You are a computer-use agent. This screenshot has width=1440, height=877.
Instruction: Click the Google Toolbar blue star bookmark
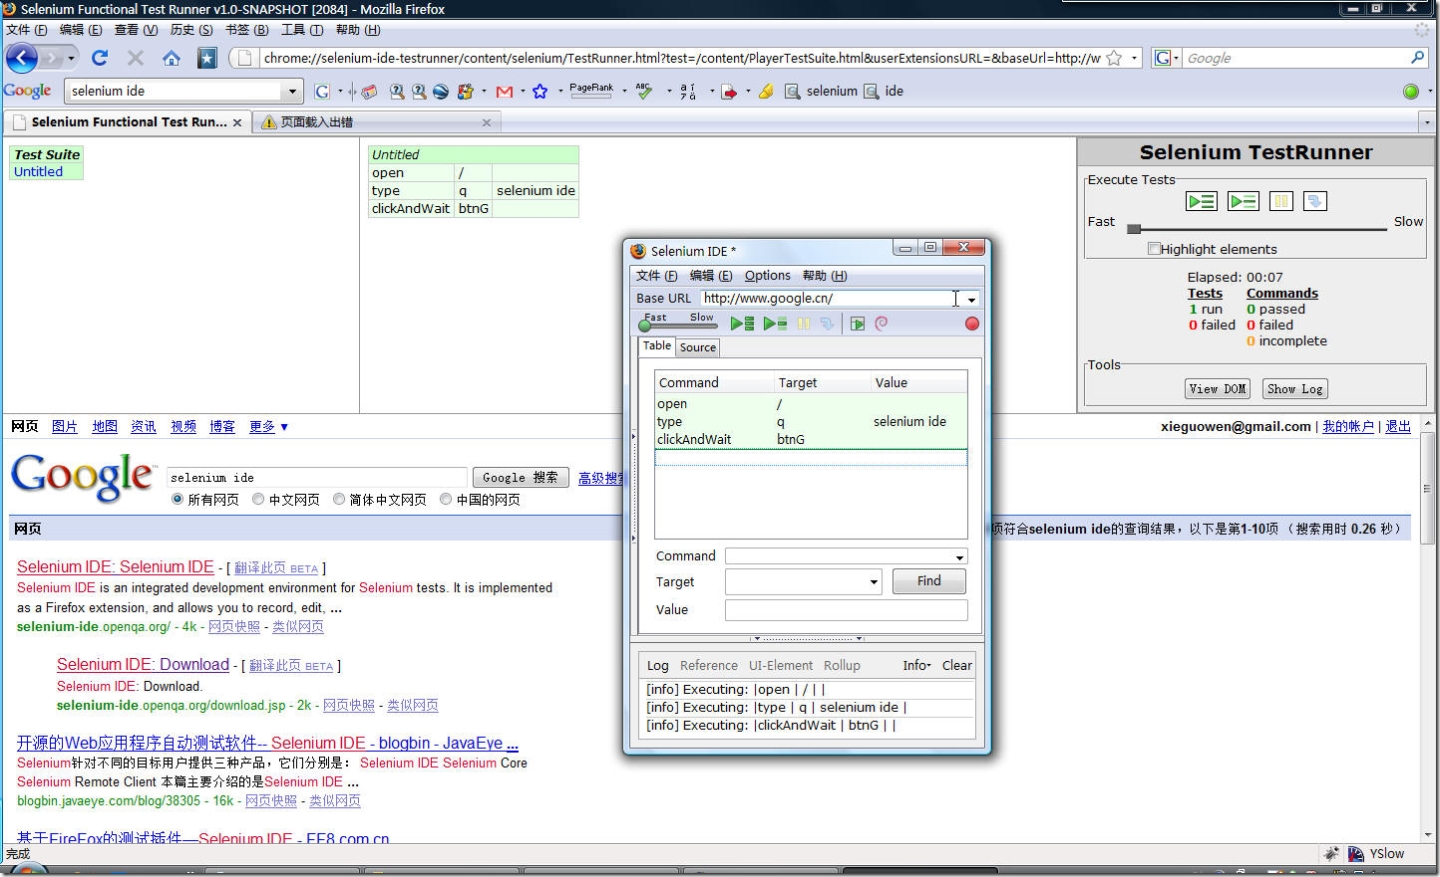coord(540,91)
